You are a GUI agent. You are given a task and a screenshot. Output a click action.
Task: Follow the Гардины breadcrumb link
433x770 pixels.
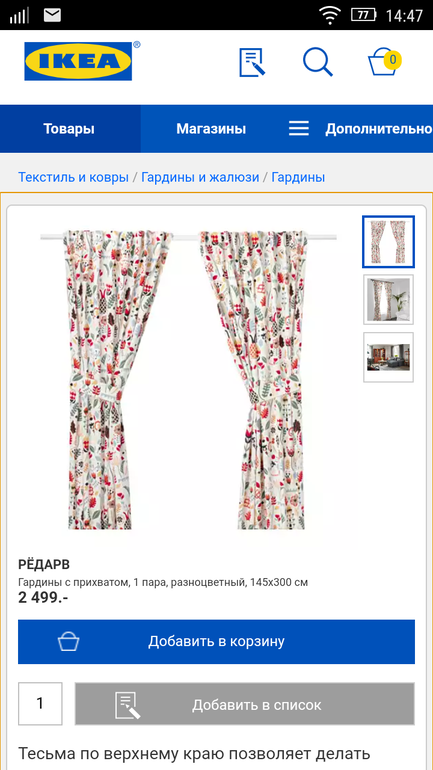(x=298, y=177)
